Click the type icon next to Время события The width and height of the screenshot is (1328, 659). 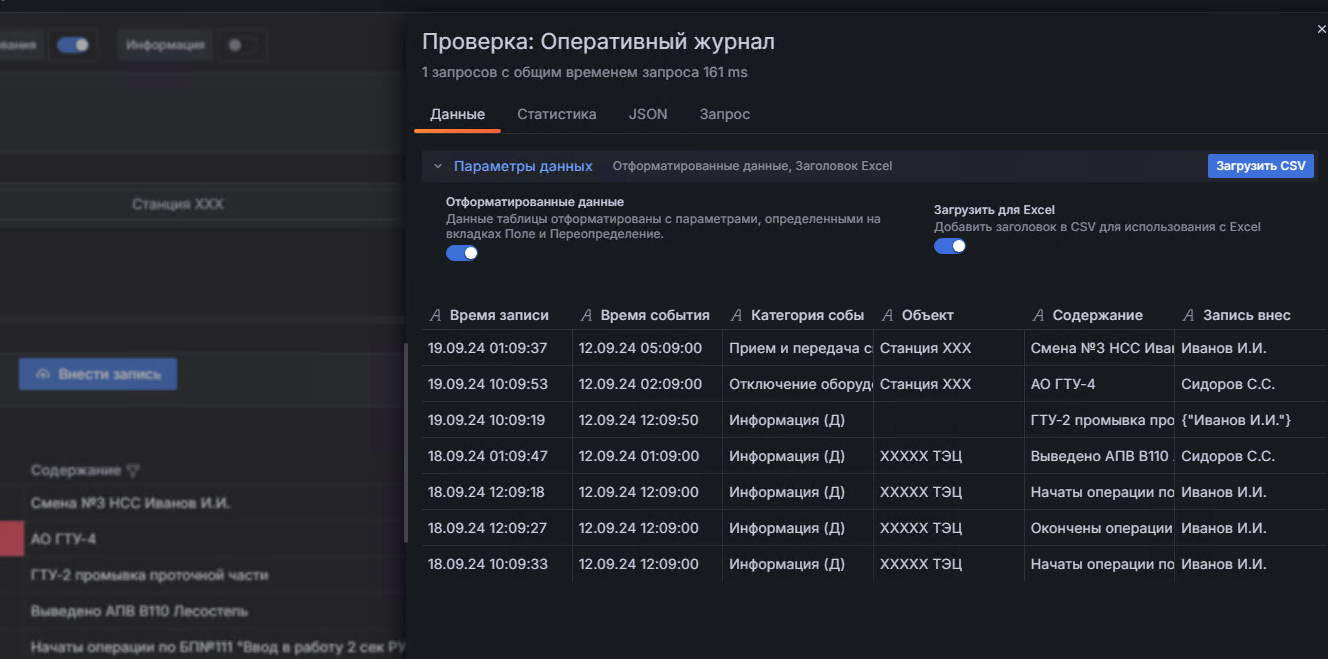586,315
